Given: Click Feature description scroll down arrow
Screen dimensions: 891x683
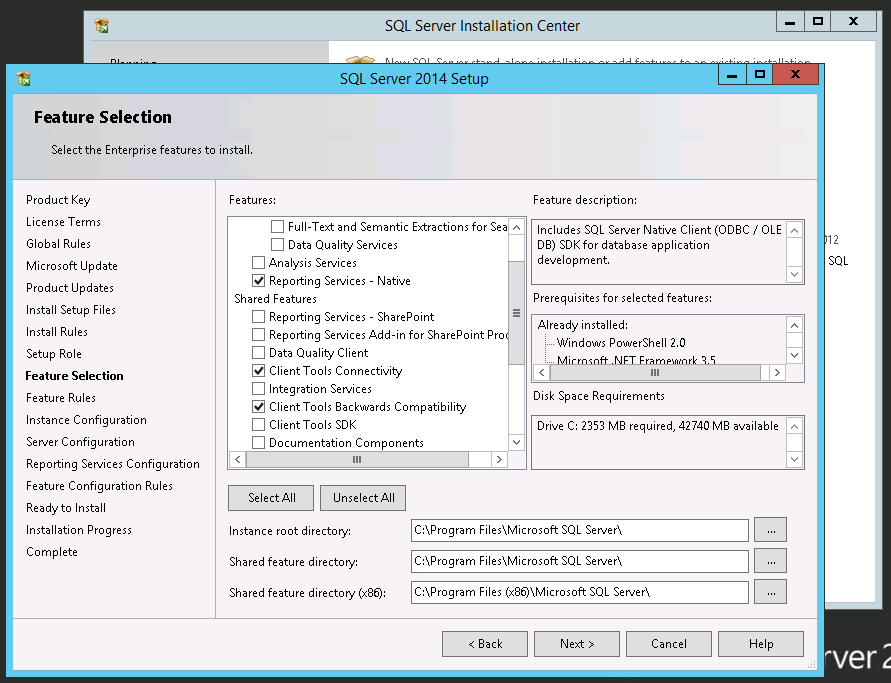Looking at the screenshot, I should click(794, 274).
